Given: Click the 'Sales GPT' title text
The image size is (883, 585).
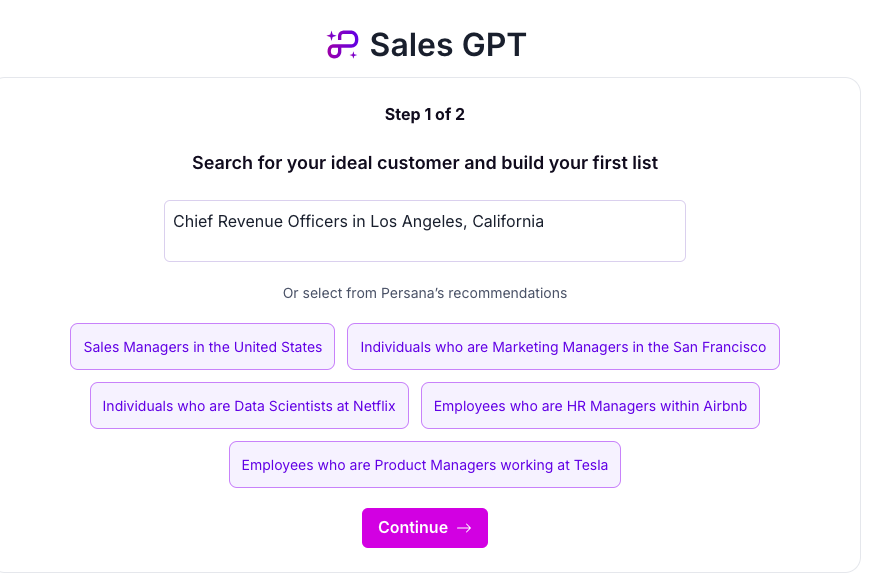Looking at the screenshot, I should coord(447,44).
